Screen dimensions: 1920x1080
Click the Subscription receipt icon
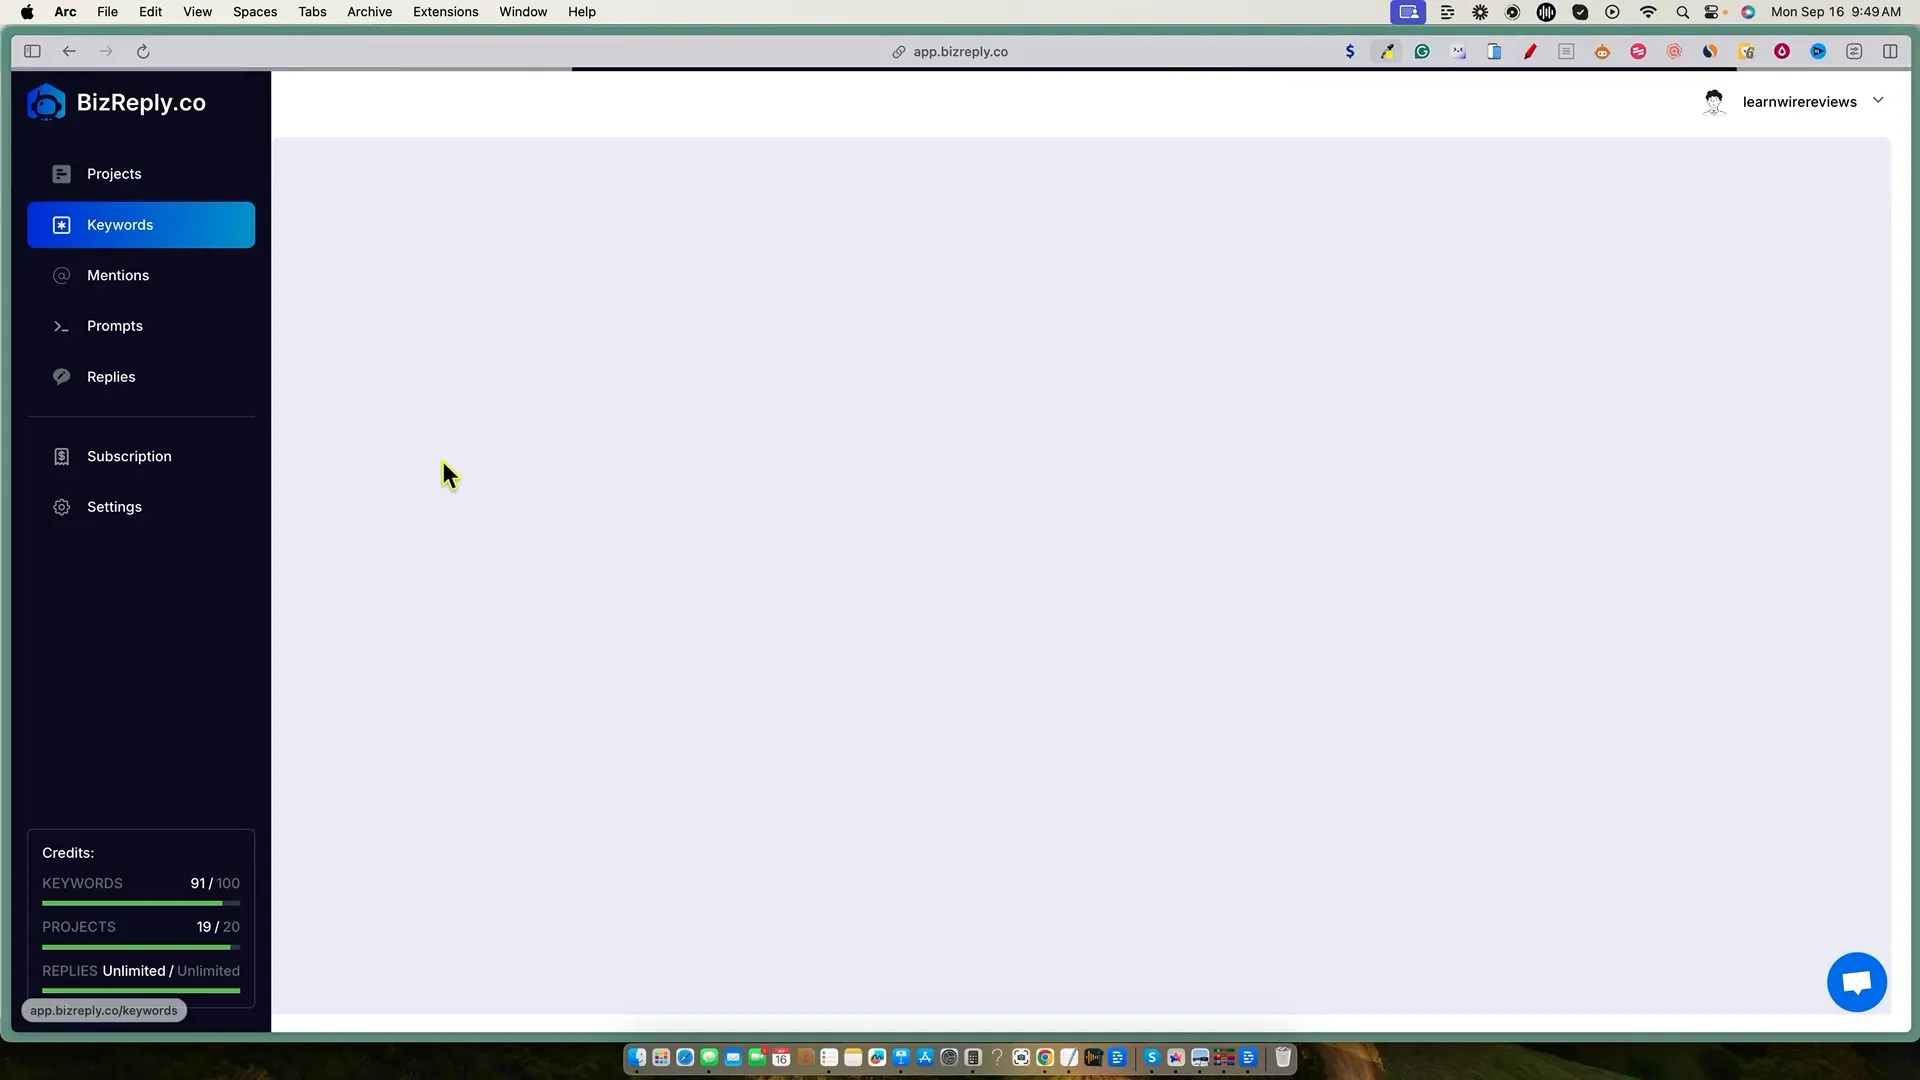(61, 456)
